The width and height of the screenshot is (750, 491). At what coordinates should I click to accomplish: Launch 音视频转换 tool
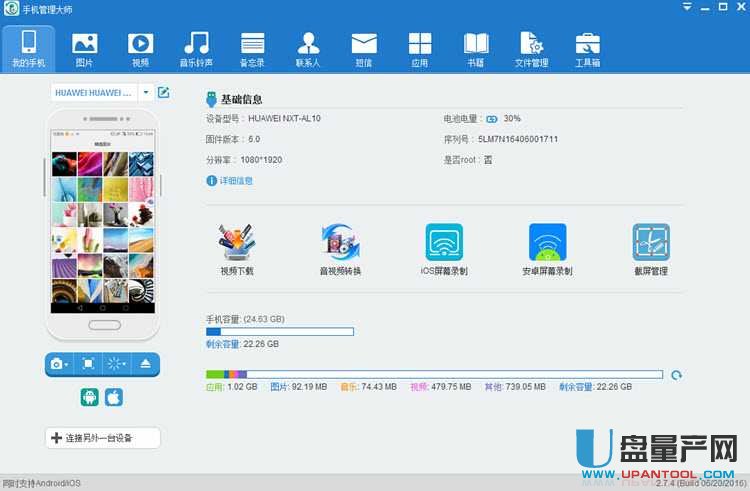[340, 250]
